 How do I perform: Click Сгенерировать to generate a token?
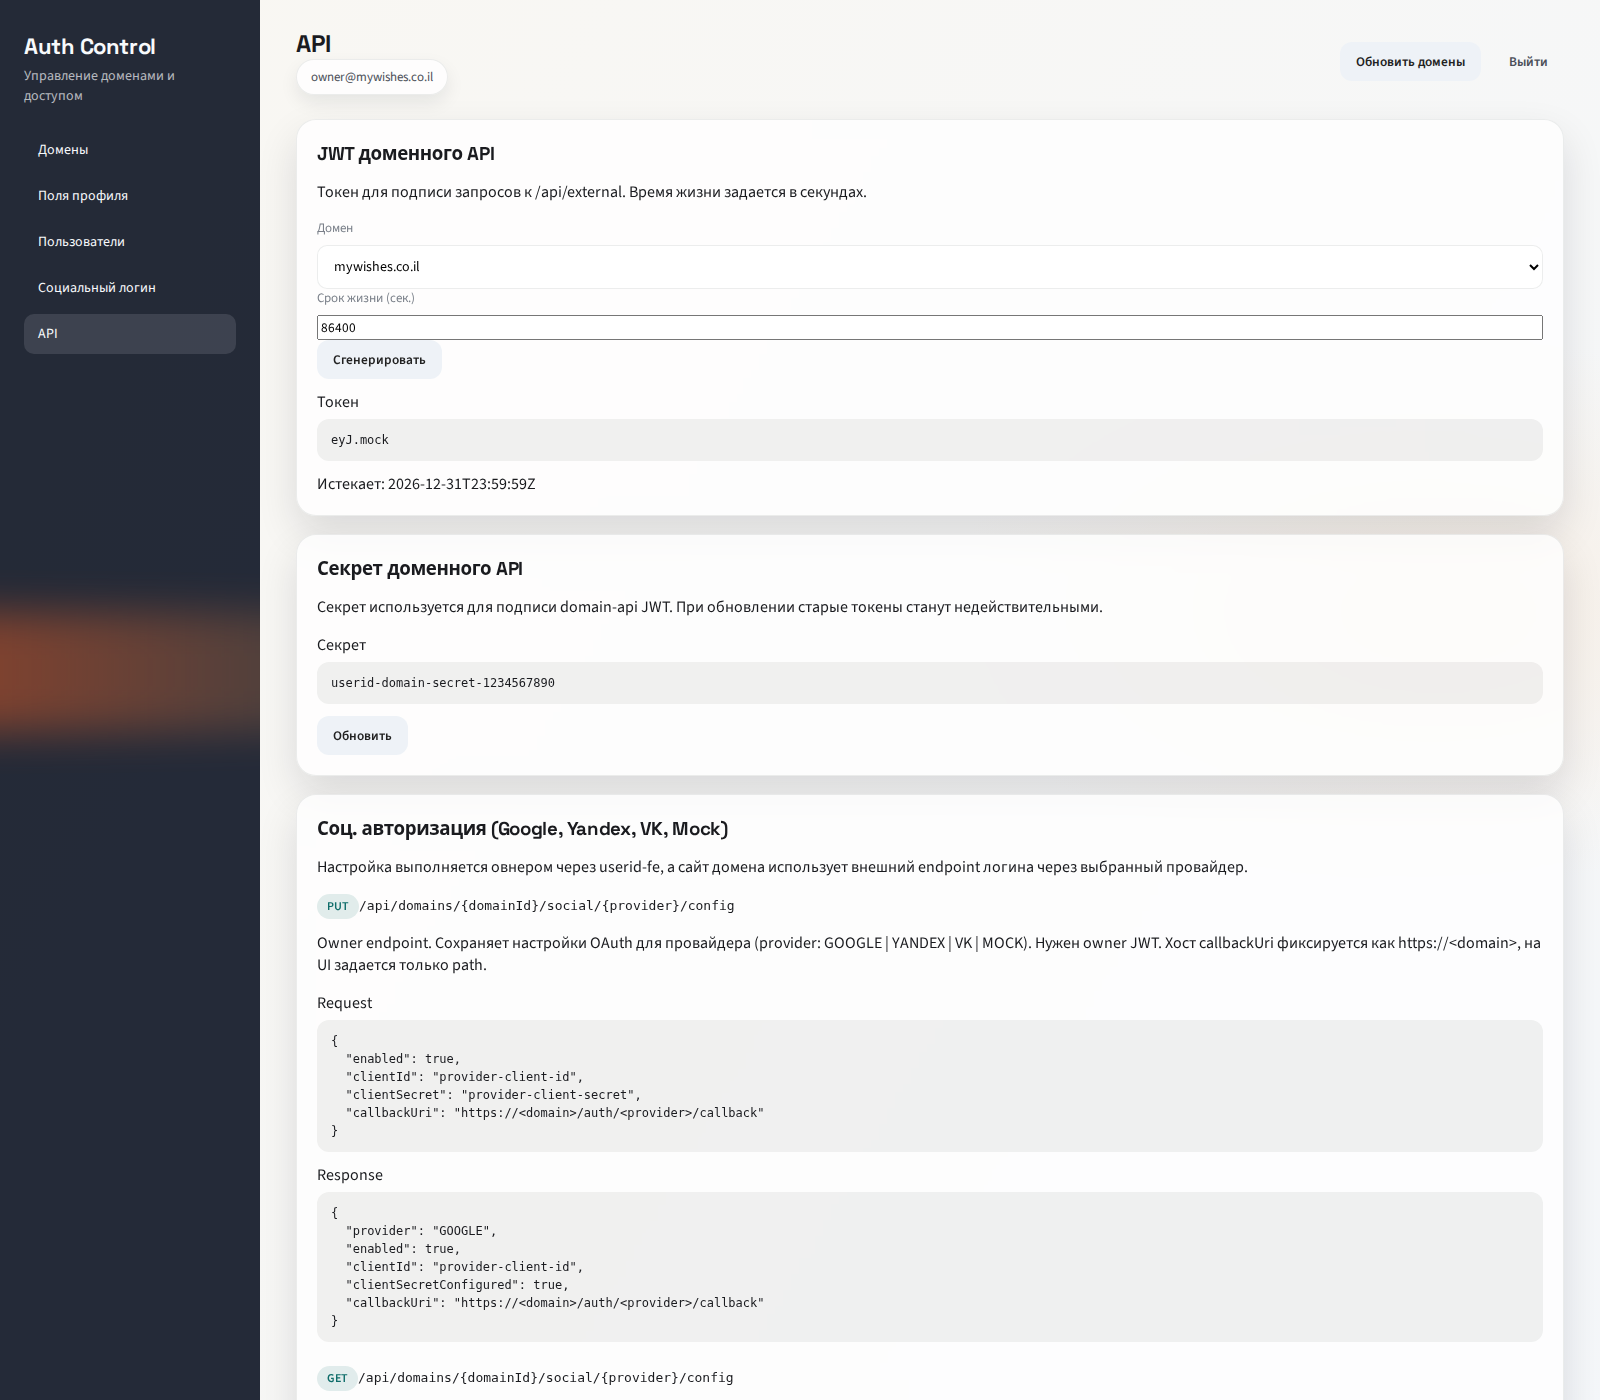[x=379, y=360]
